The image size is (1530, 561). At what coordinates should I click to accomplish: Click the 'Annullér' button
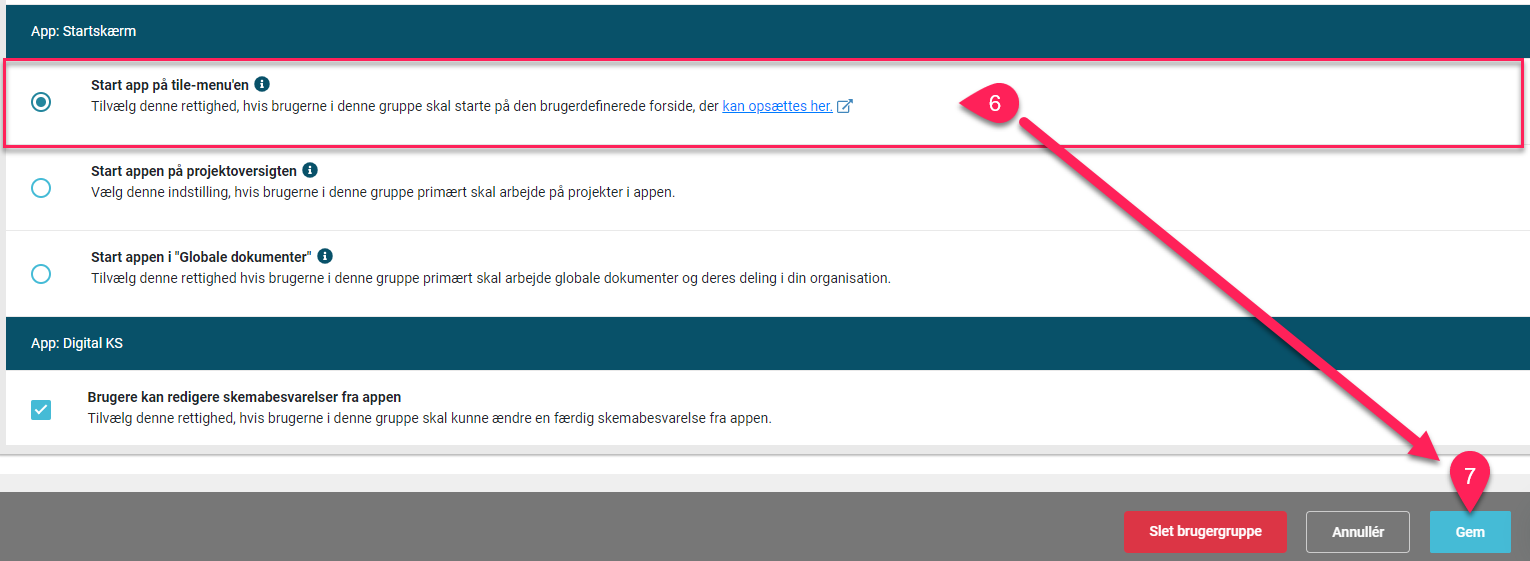[1358, 532]
